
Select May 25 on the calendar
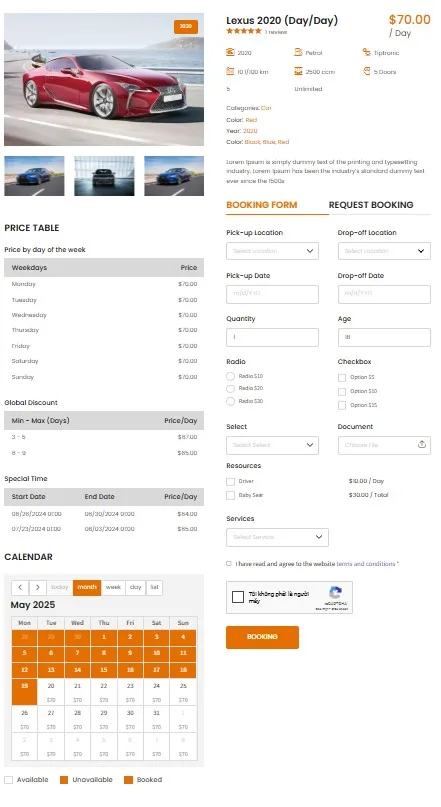[183, 692]
